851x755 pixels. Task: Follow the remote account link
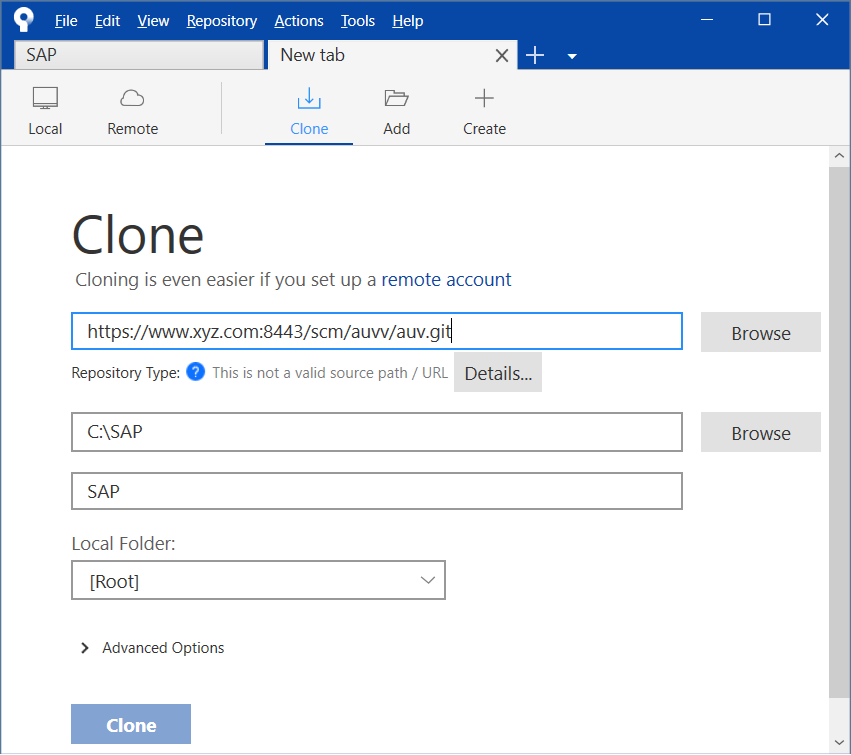pos(446,280)
